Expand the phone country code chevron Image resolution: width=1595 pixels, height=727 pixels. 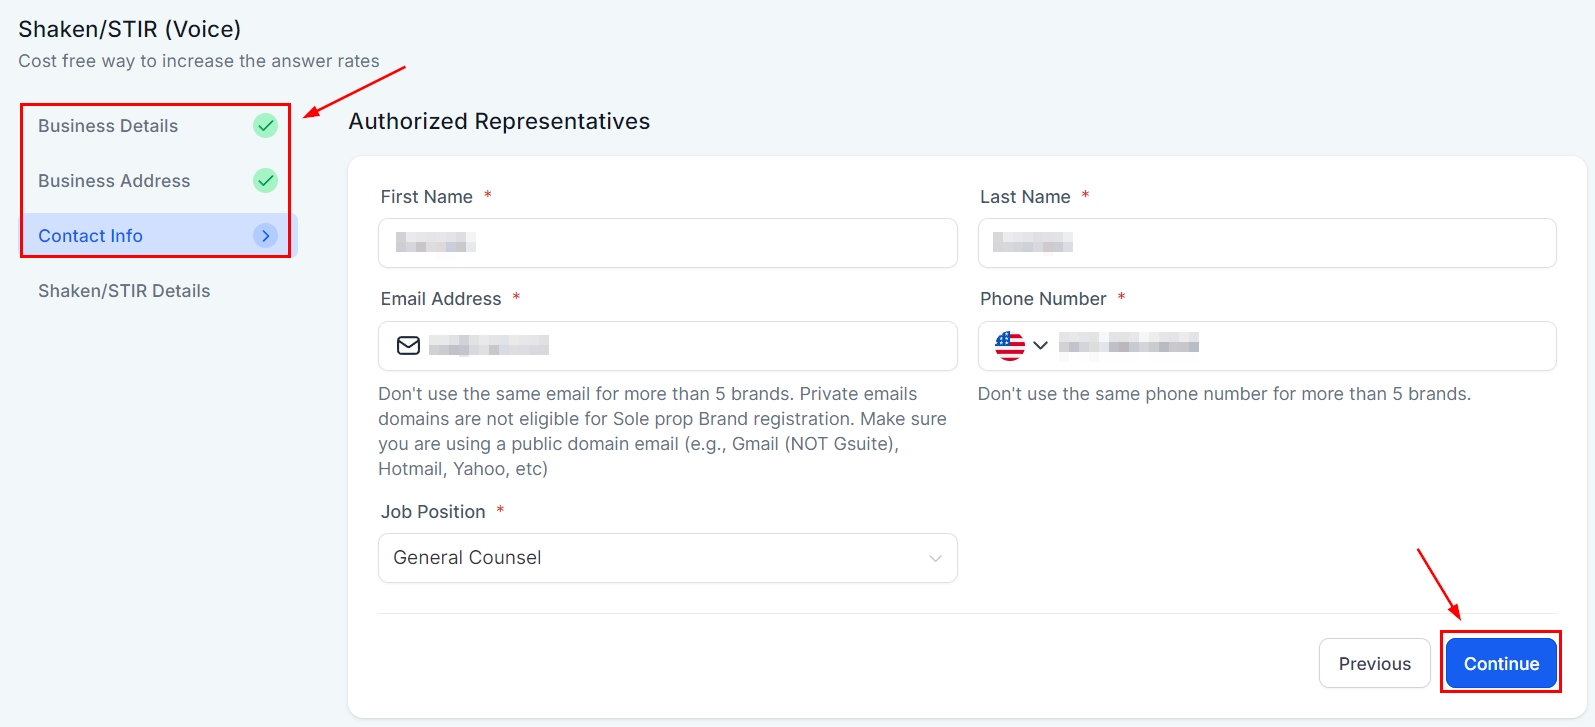pyautogui.click(x=1040, y=346)
